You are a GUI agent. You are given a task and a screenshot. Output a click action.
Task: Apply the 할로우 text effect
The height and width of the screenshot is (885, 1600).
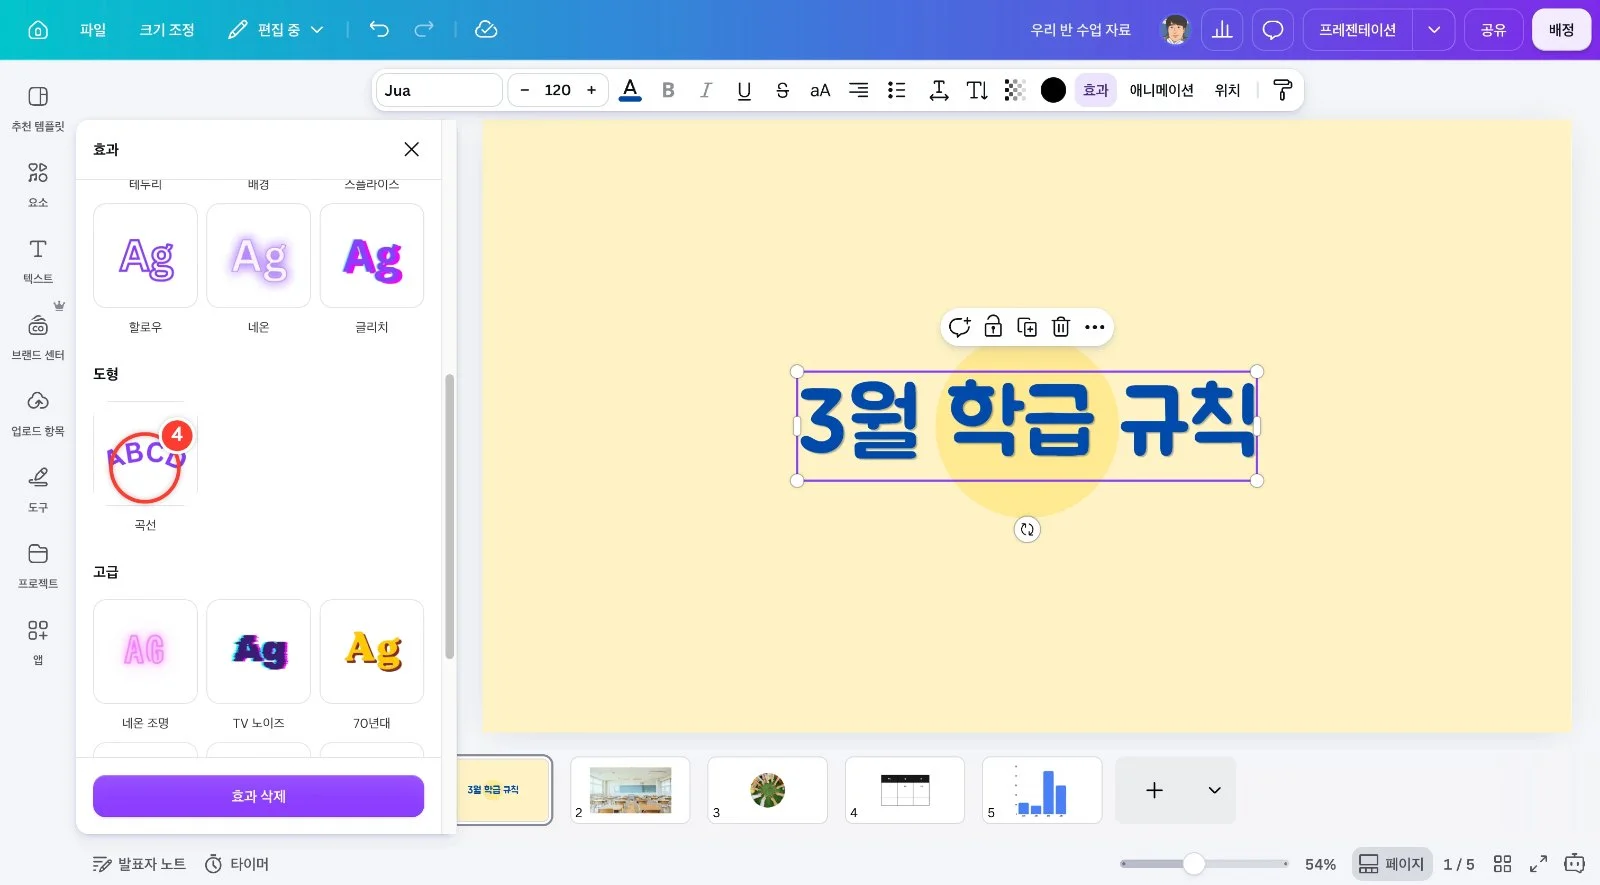pyautogui.click(x=145, y=256)
